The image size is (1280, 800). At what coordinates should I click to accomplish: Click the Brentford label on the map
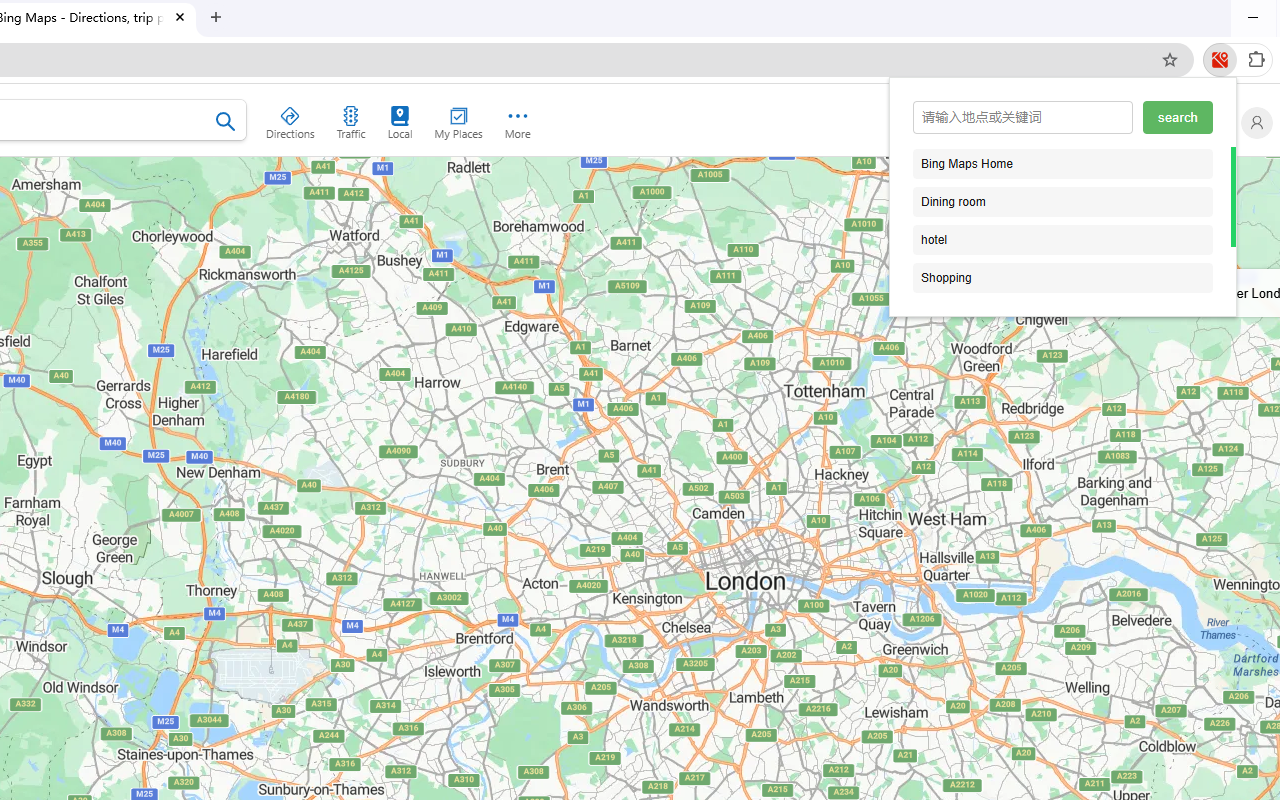(x=484, y=638)
